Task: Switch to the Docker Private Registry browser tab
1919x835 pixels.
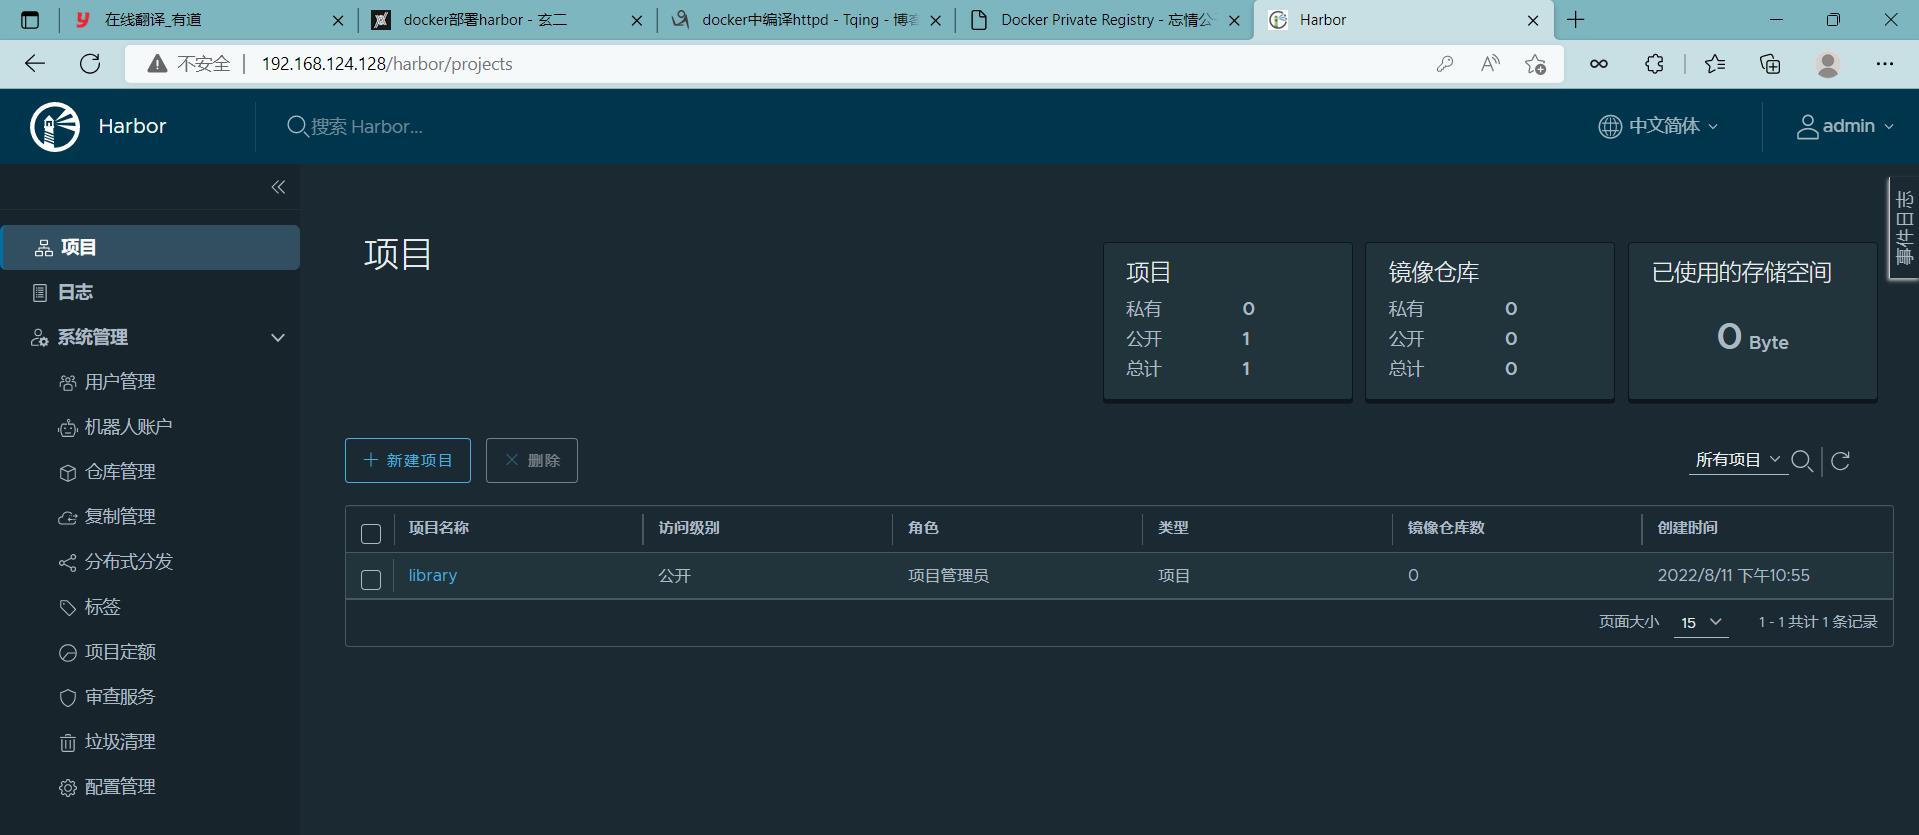Action: click(1104, 20)
